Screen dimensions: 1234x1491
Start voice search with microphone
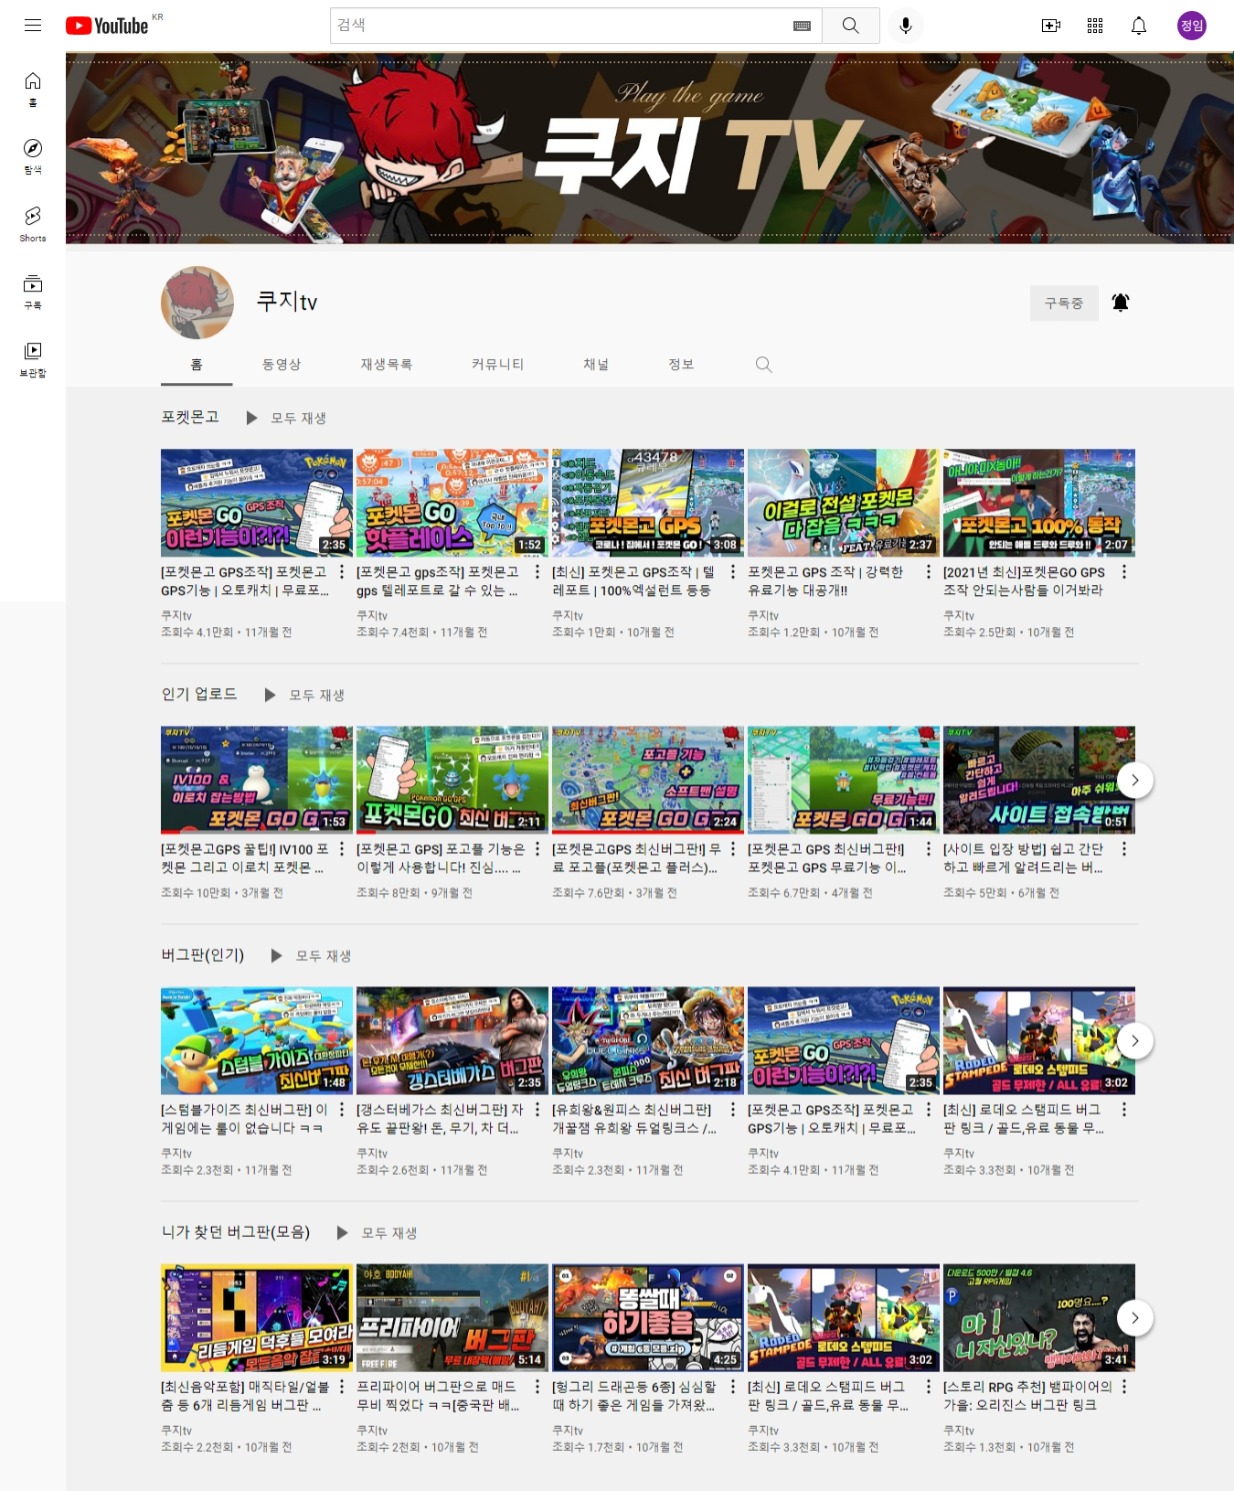pyautogui.click(x=905, y=26)
